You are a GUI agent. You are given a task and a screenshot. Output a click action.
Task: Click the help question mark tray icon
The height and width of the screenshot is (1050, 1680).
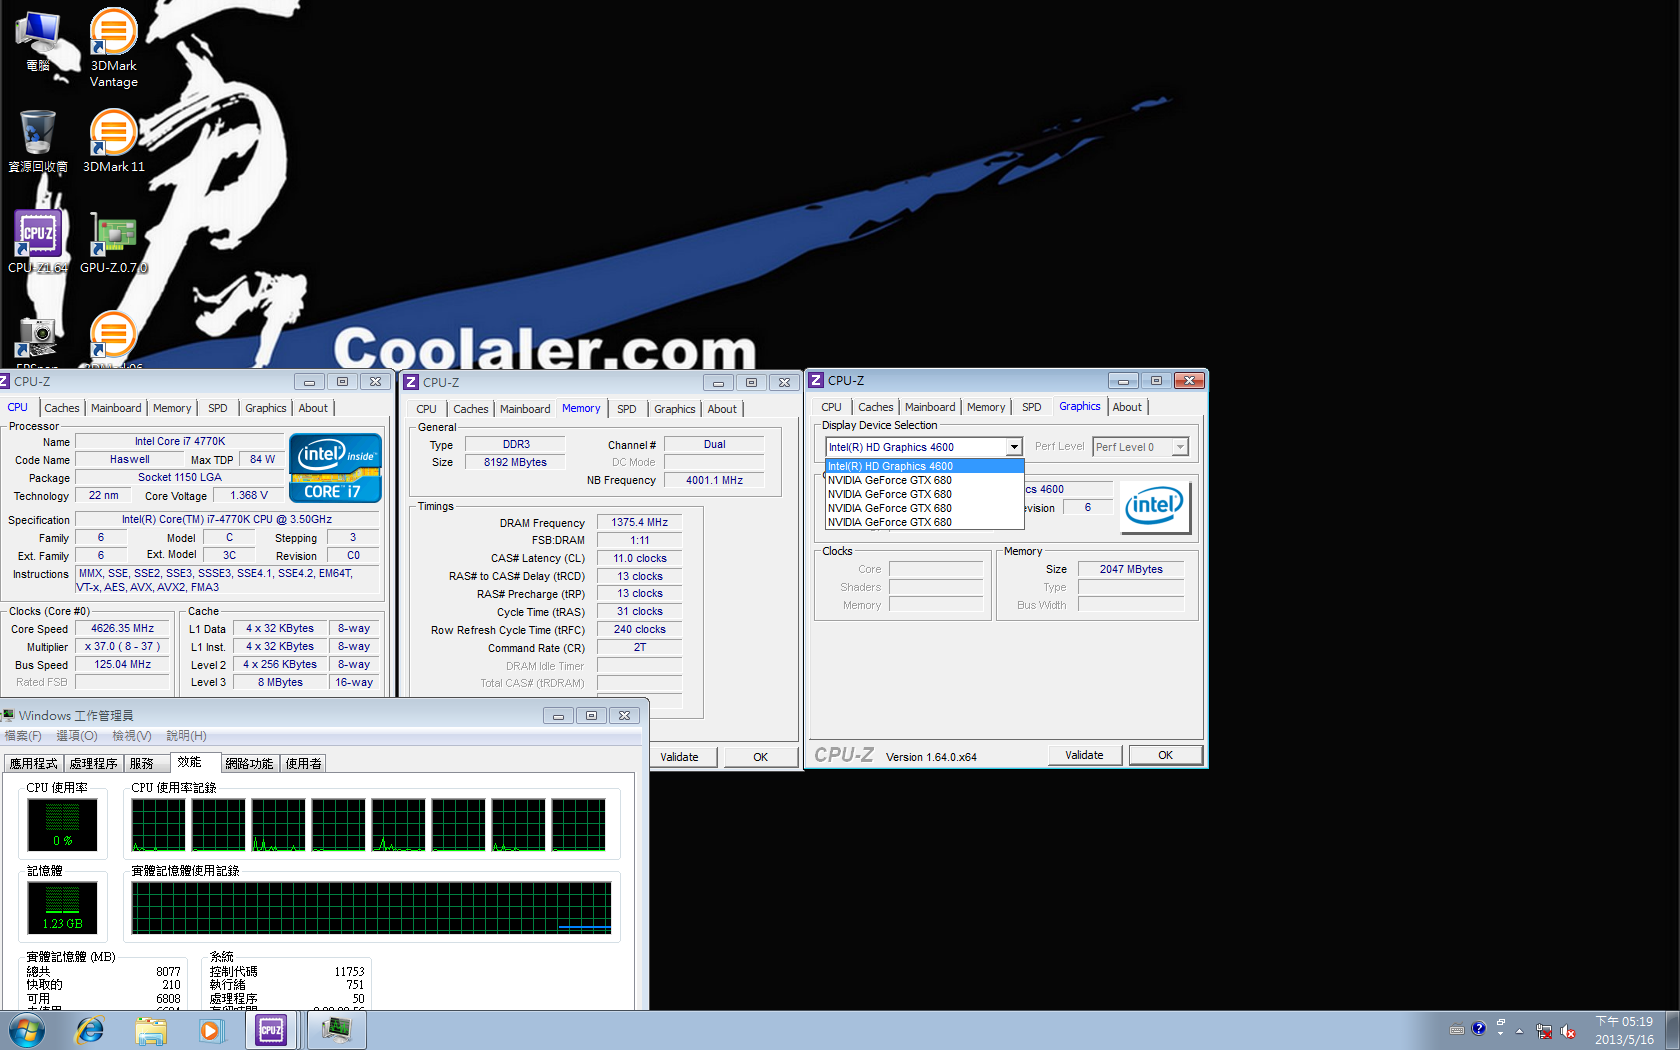coord(1478,1028)
